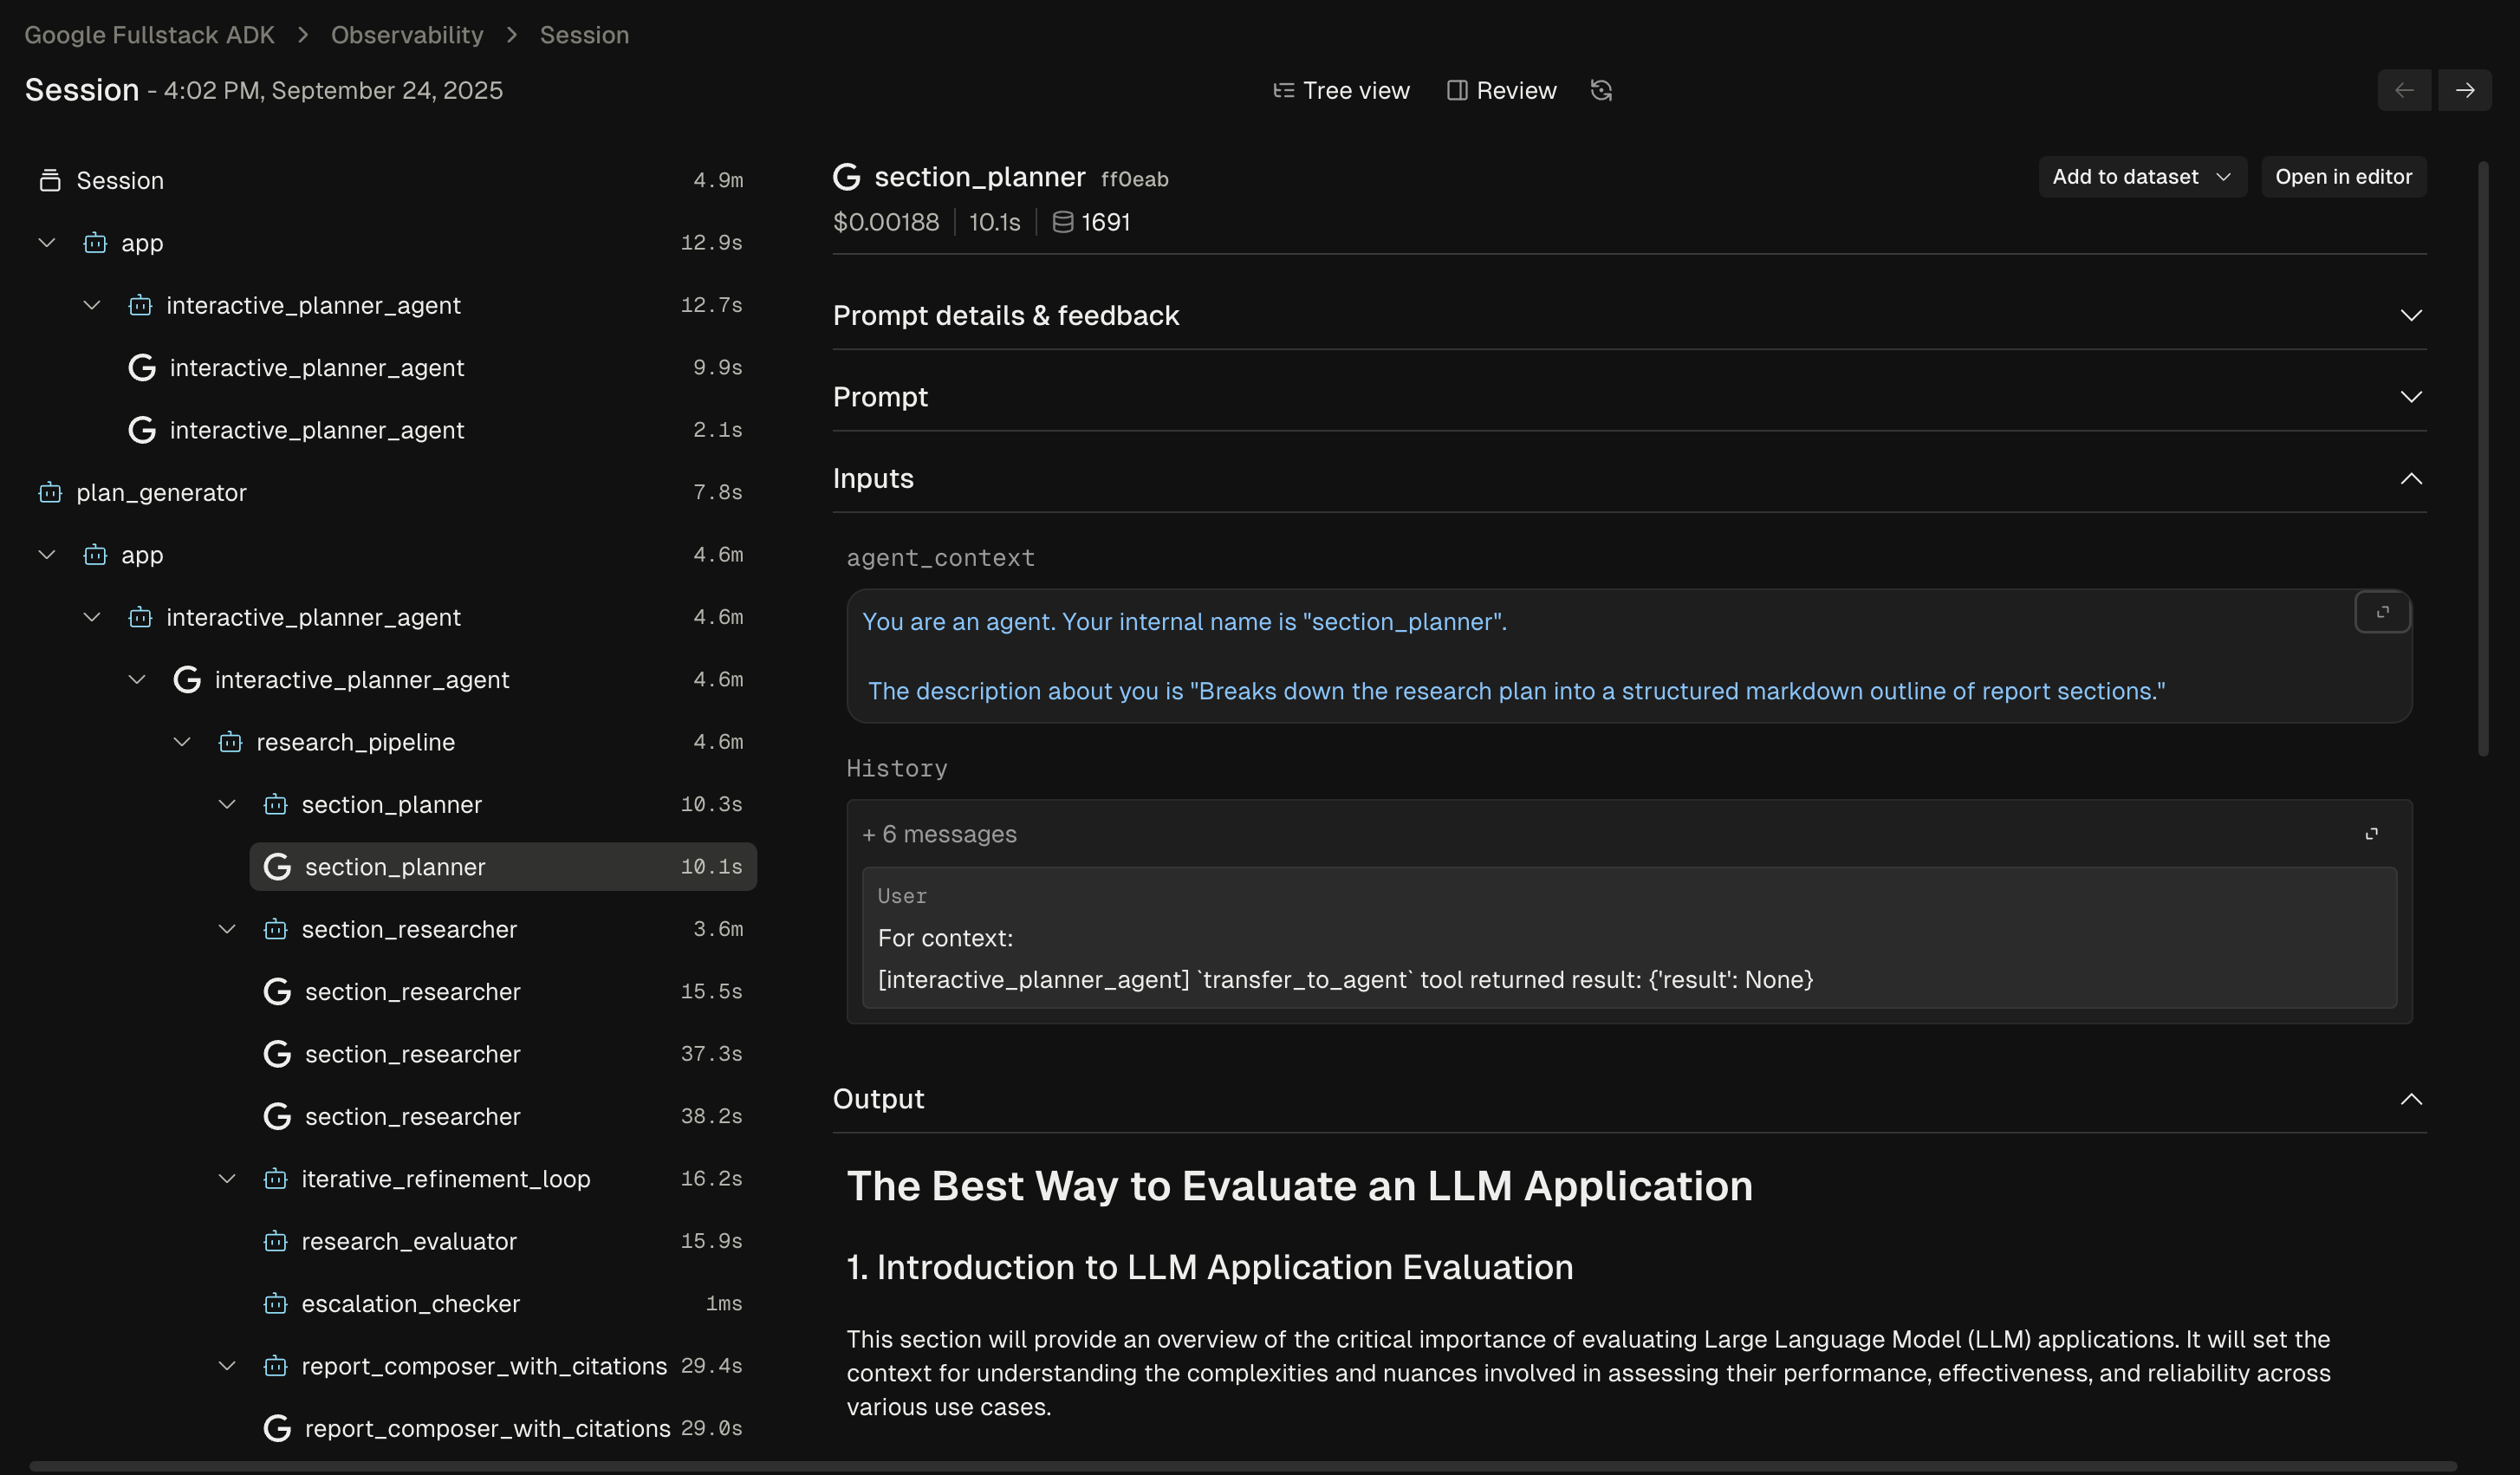
Task: Click the refresh sync icon beside Review
Action: click(x=1601, y=90)
